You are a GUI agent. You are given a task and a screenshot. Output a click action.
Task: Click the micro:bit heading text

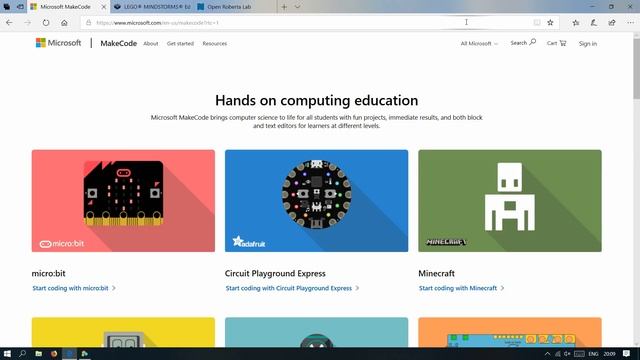coord(49,273)
